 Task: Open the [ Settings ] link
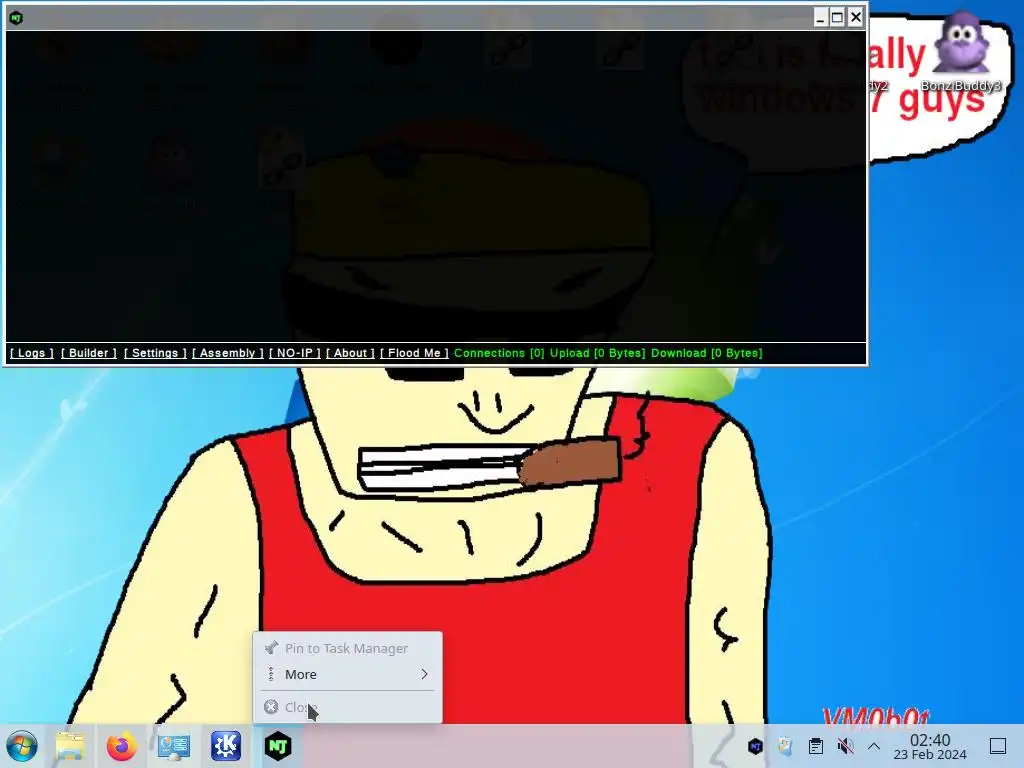(x=155, y=353)
